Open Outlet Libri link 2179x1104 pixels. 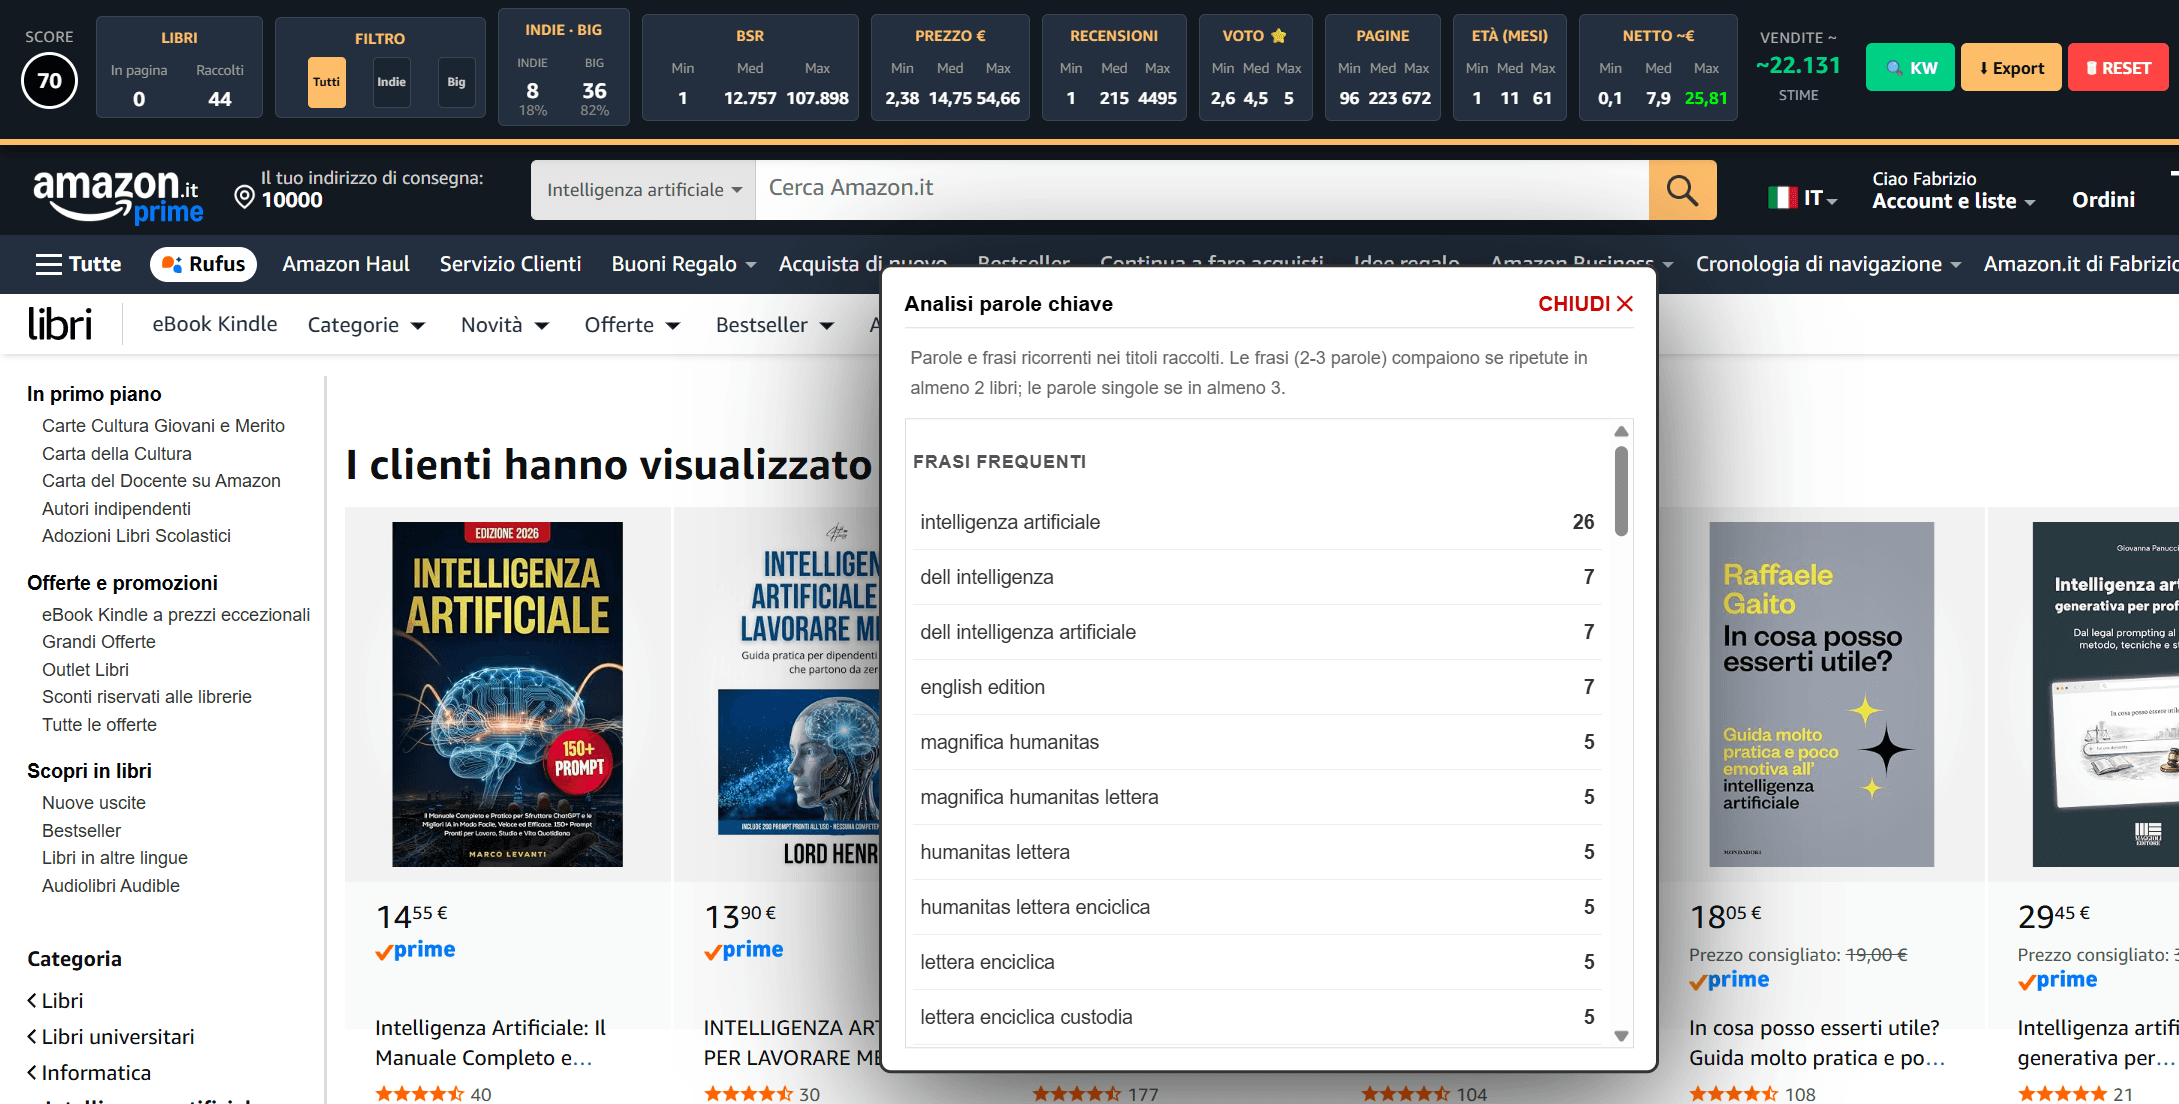85,670
